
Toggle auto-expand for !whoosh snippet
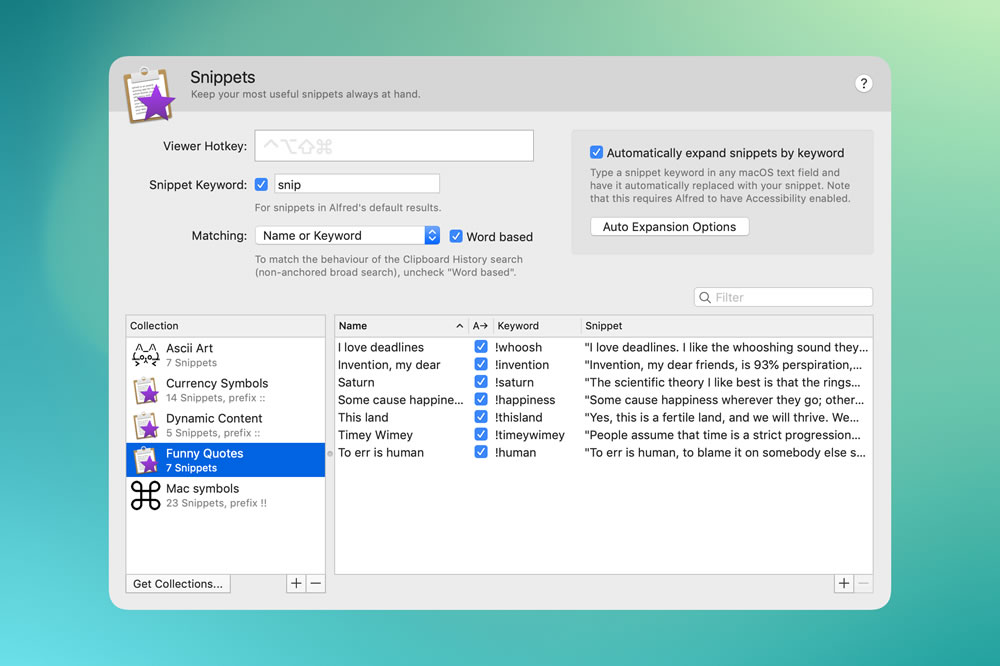(481, 346)
